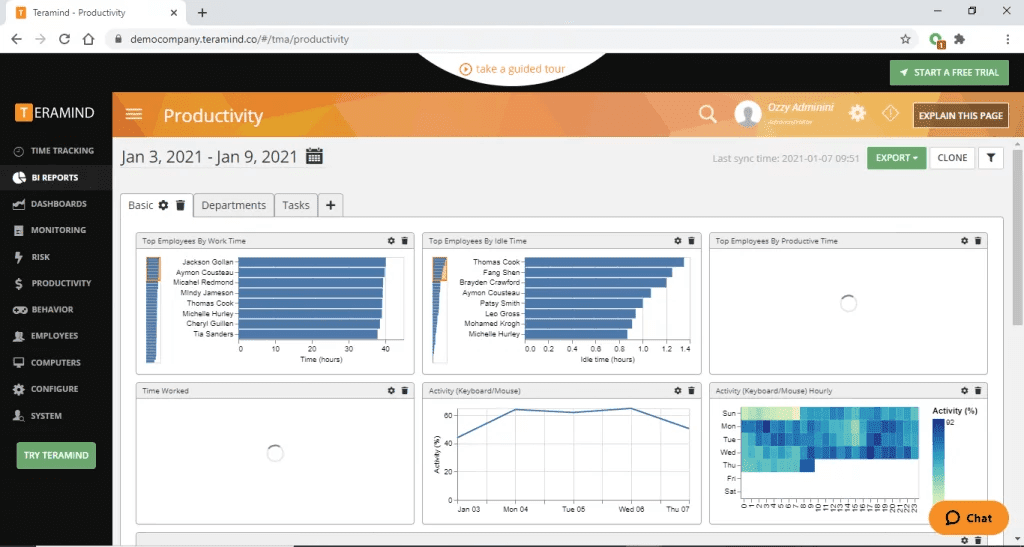Image resolution: width=1024 pixels, height=547 pixels.
Task: Open Monitoring sidebar section
Action: [56, 230]
